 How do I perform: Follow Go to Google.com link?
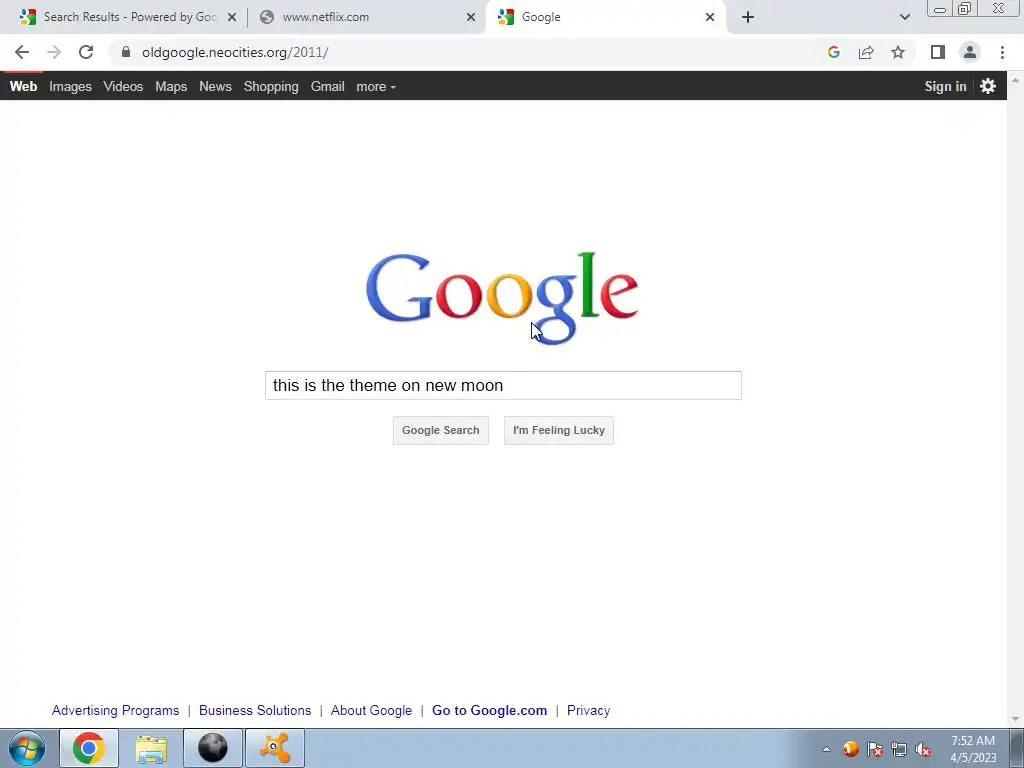pyautogui.click(x=490, y=711)
